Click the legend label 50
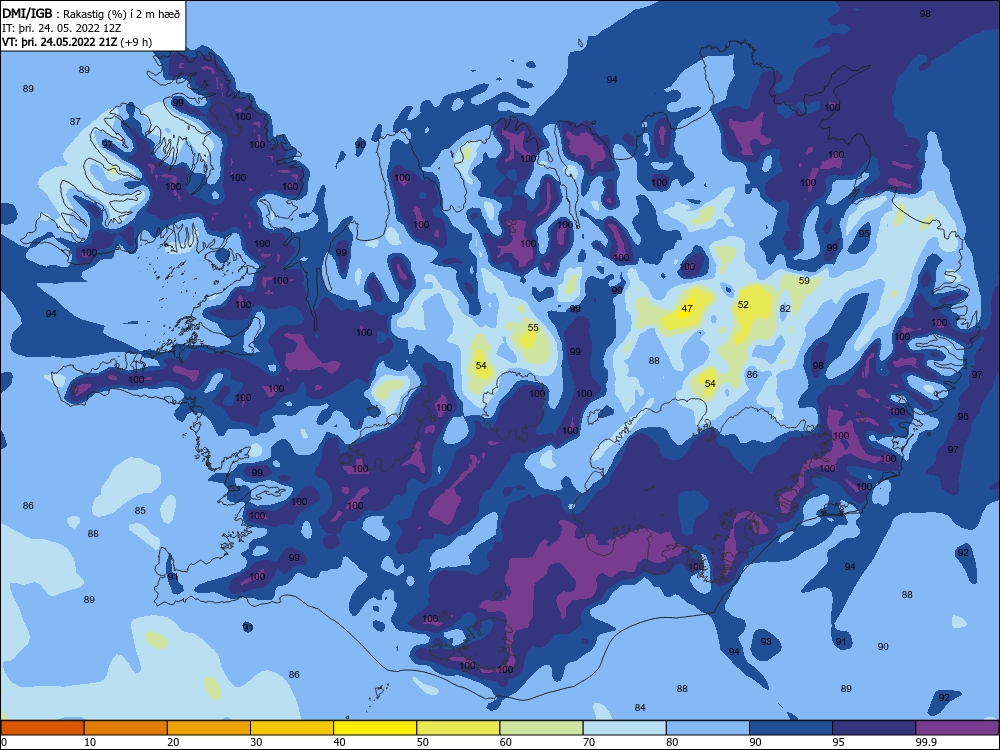The height and width of the screenshot is (750, 1000). coord(422,742)
